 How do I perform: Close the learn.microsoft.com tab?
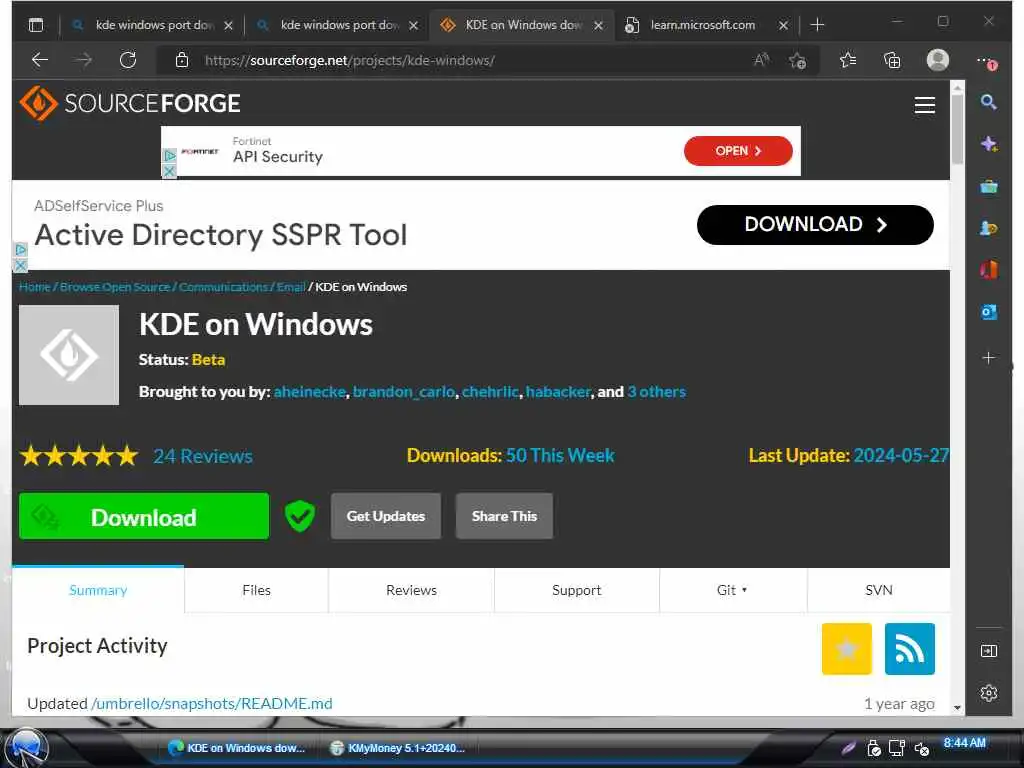tap(783, 25)
